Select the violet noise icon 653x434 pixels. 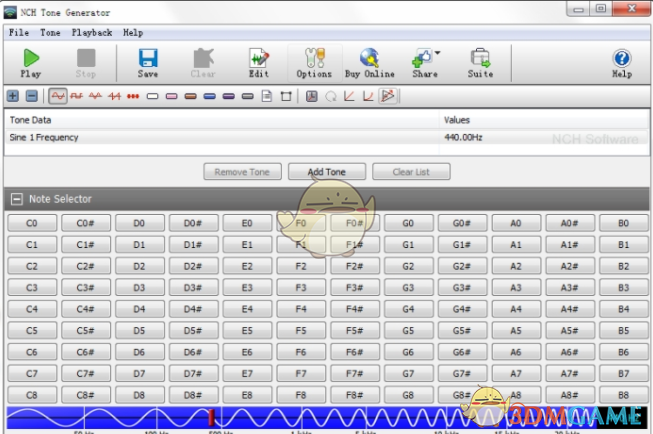point(229,96)
